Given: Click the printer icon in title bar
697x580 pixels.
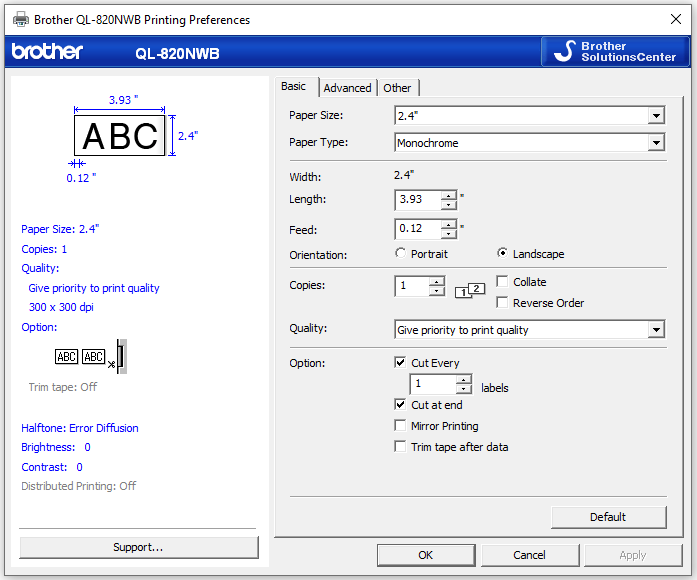Looking at the screenshot, I should pos(20,20).
